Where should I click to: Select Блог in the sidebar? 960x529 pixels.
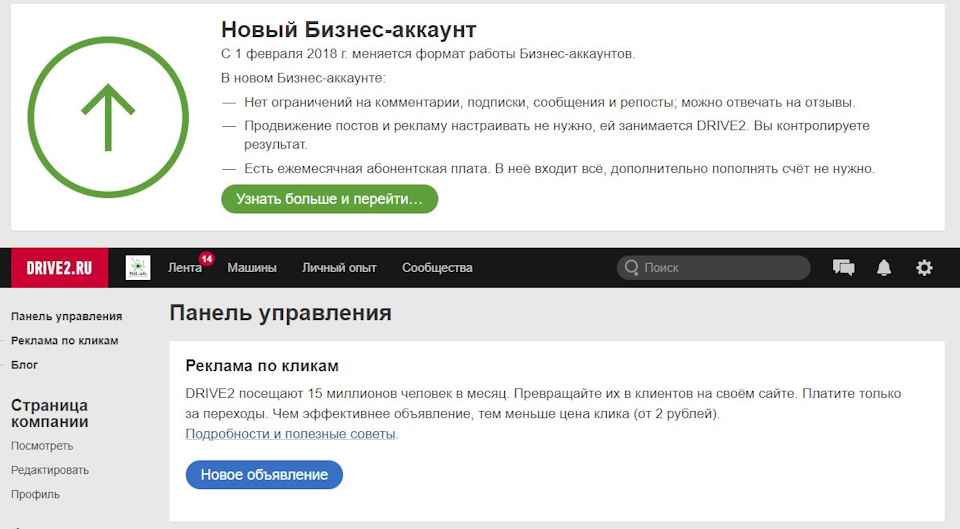pos(24,365)
